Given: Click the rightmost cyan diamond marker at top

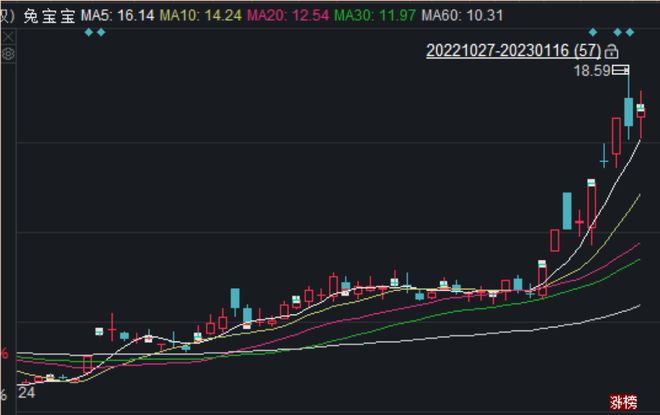Looking at the screenshot, I should (629, 32).
